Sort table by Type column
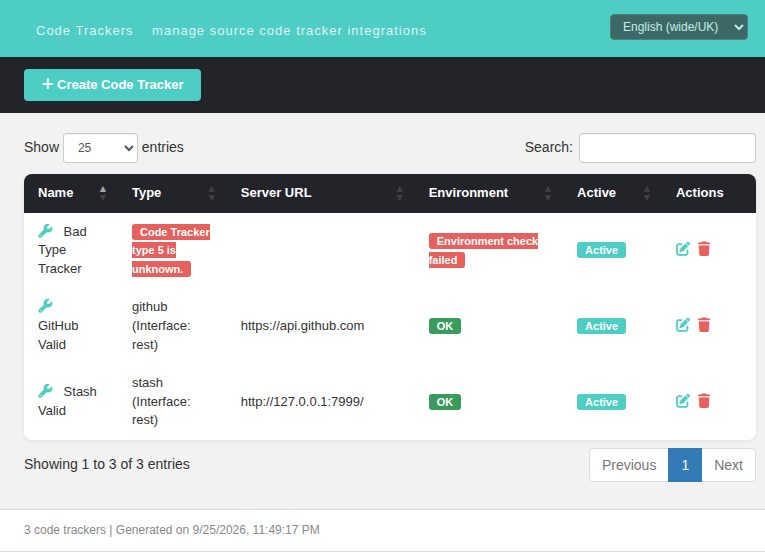Image resolution: width=765 pixels, height=556 pixels. [x=172, y=193]
